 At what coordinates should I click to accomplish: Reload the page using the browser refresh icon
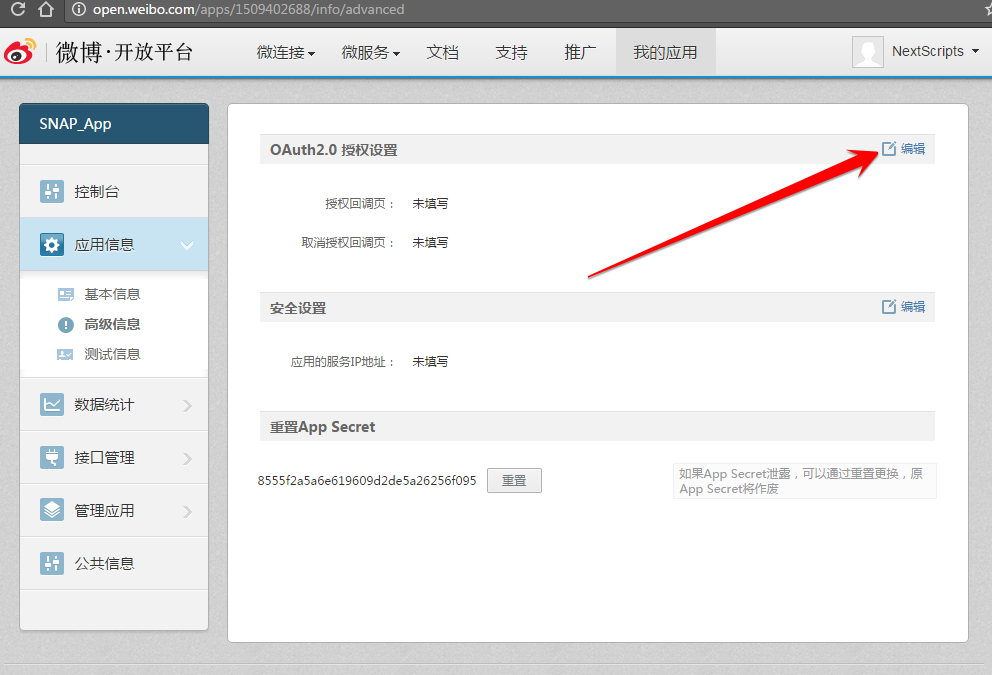(x=18, y=9)
